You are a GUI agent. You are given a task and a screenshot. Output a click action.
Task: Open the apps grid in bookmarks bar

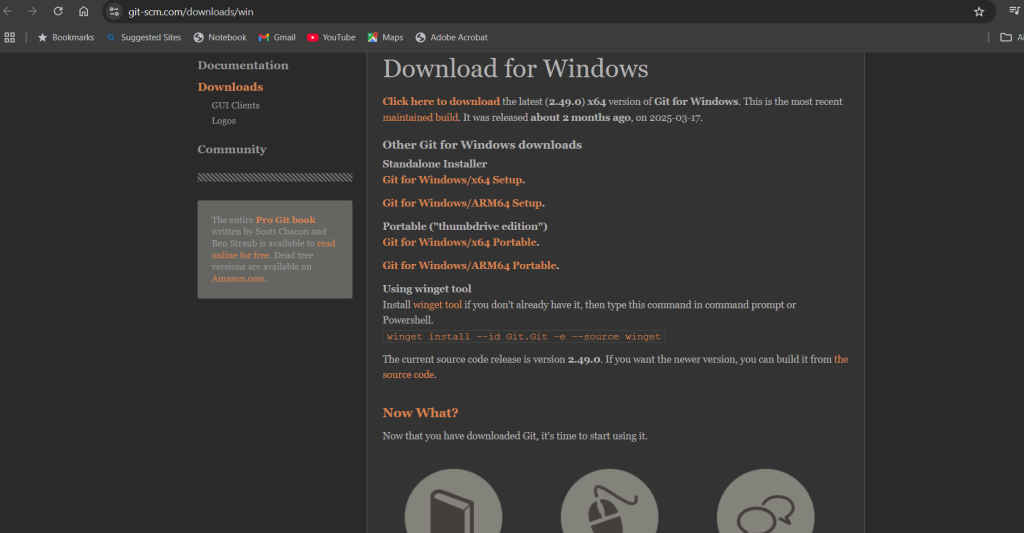point(10,37)
